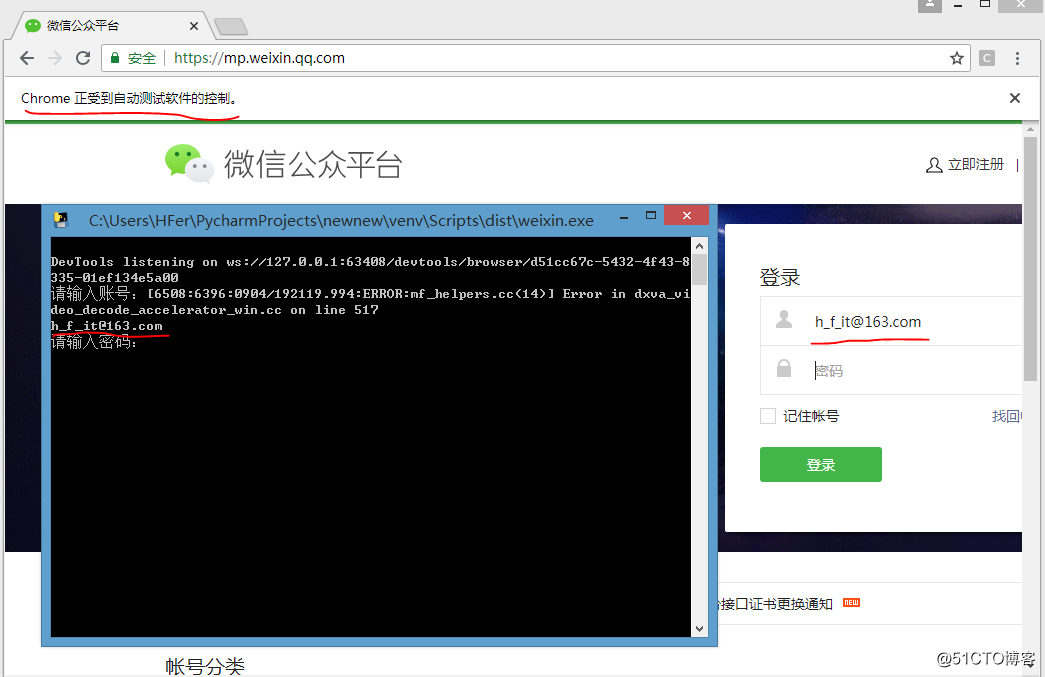
Task: Click the 微信公众平台 page title text
Action: click(x=313, y=164)
